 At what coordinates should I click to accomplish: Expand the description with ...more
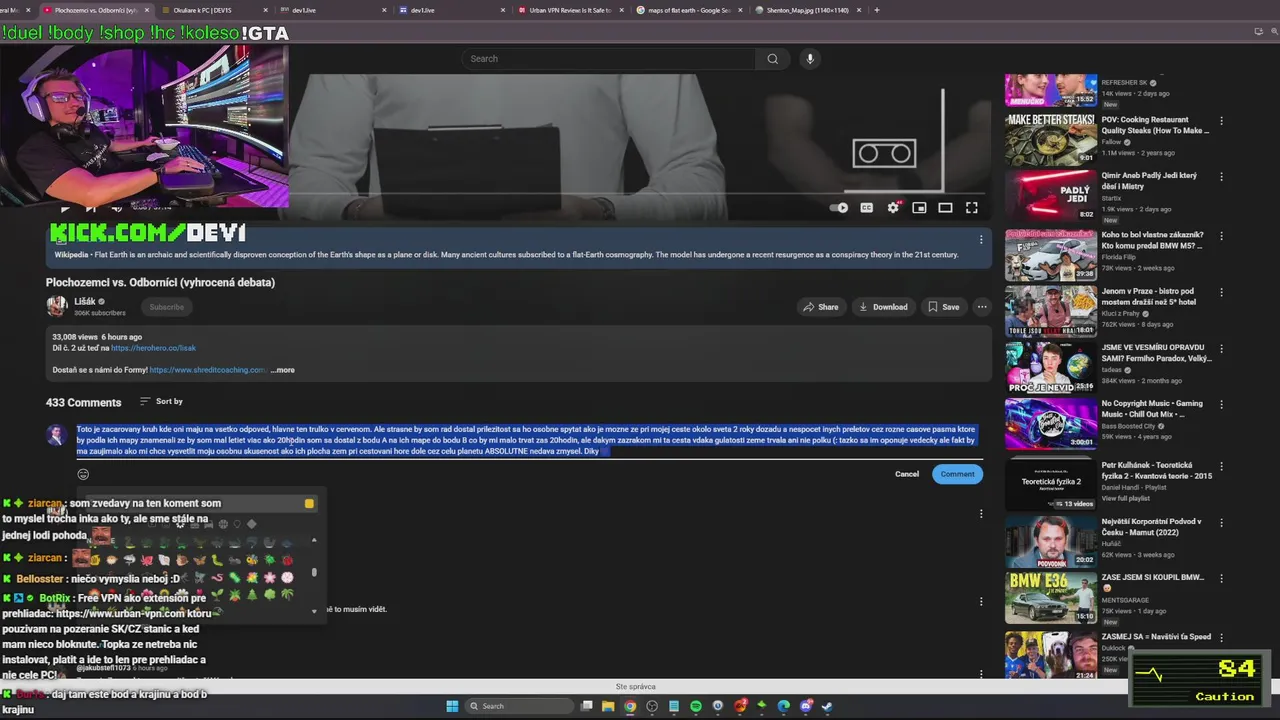tap(282, 370)
